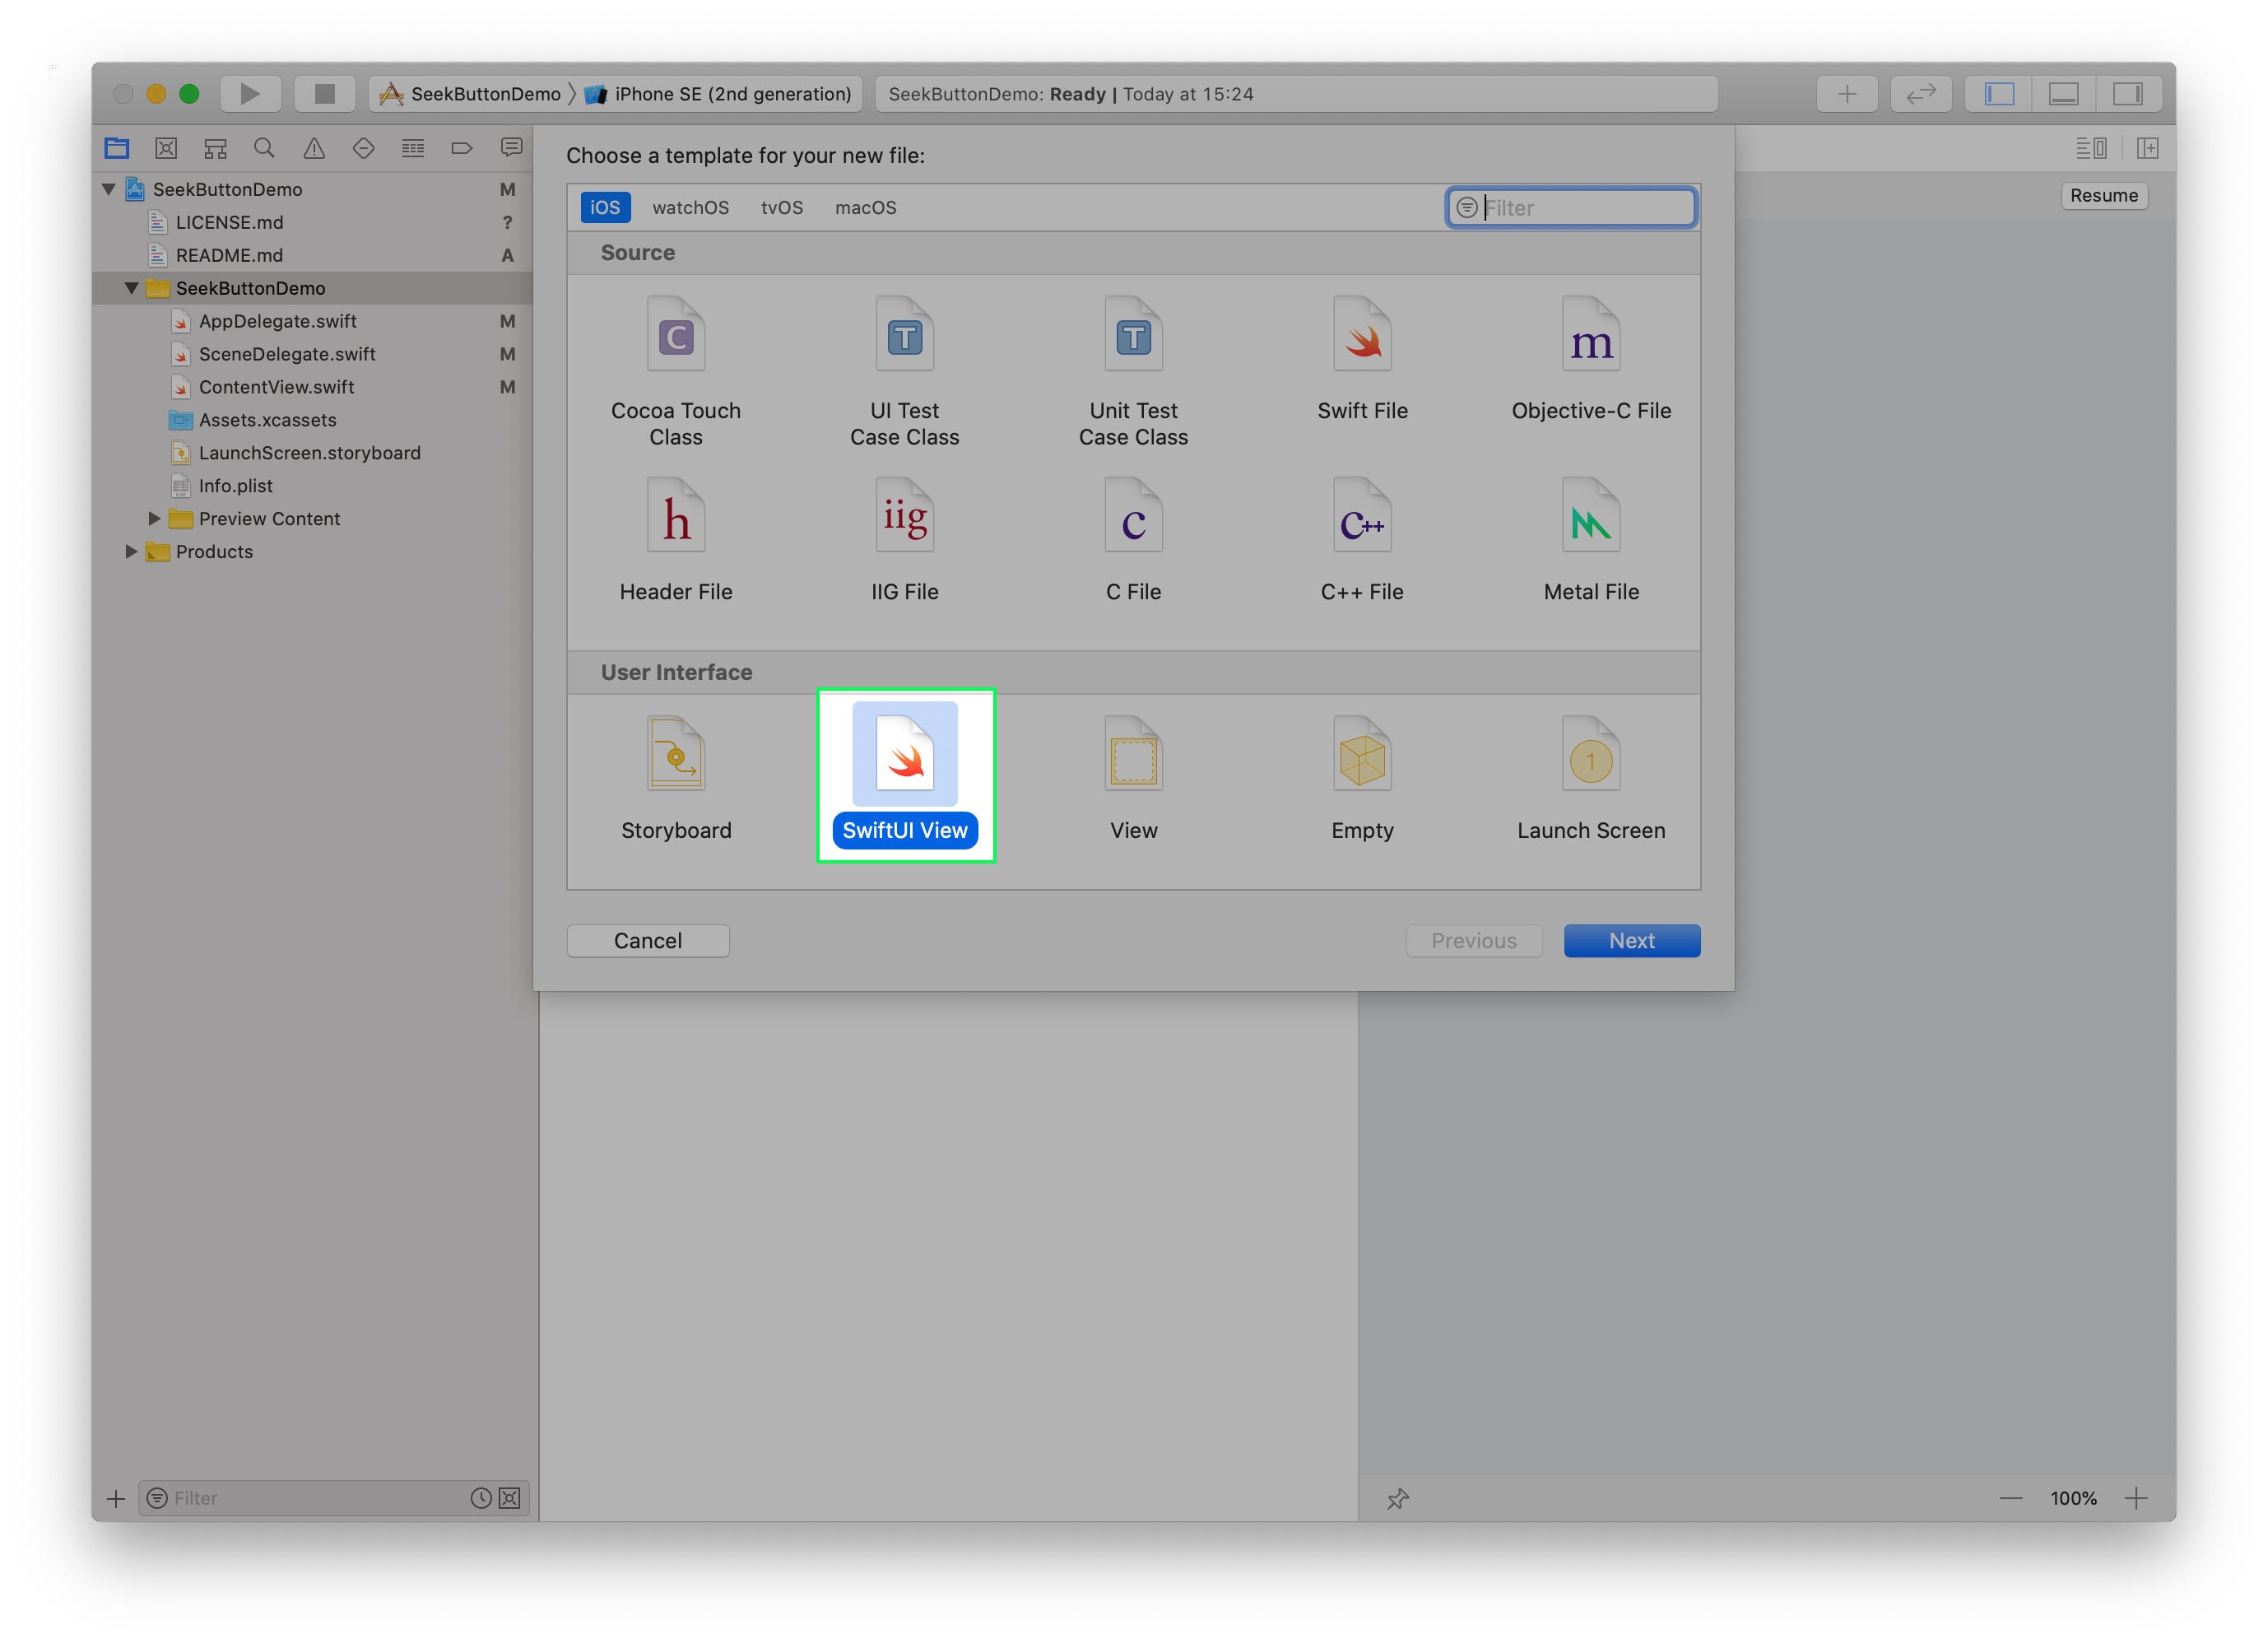Expand the Preview Content folder
This screenshot has width=2268, height=1643.
coord(154,518)
